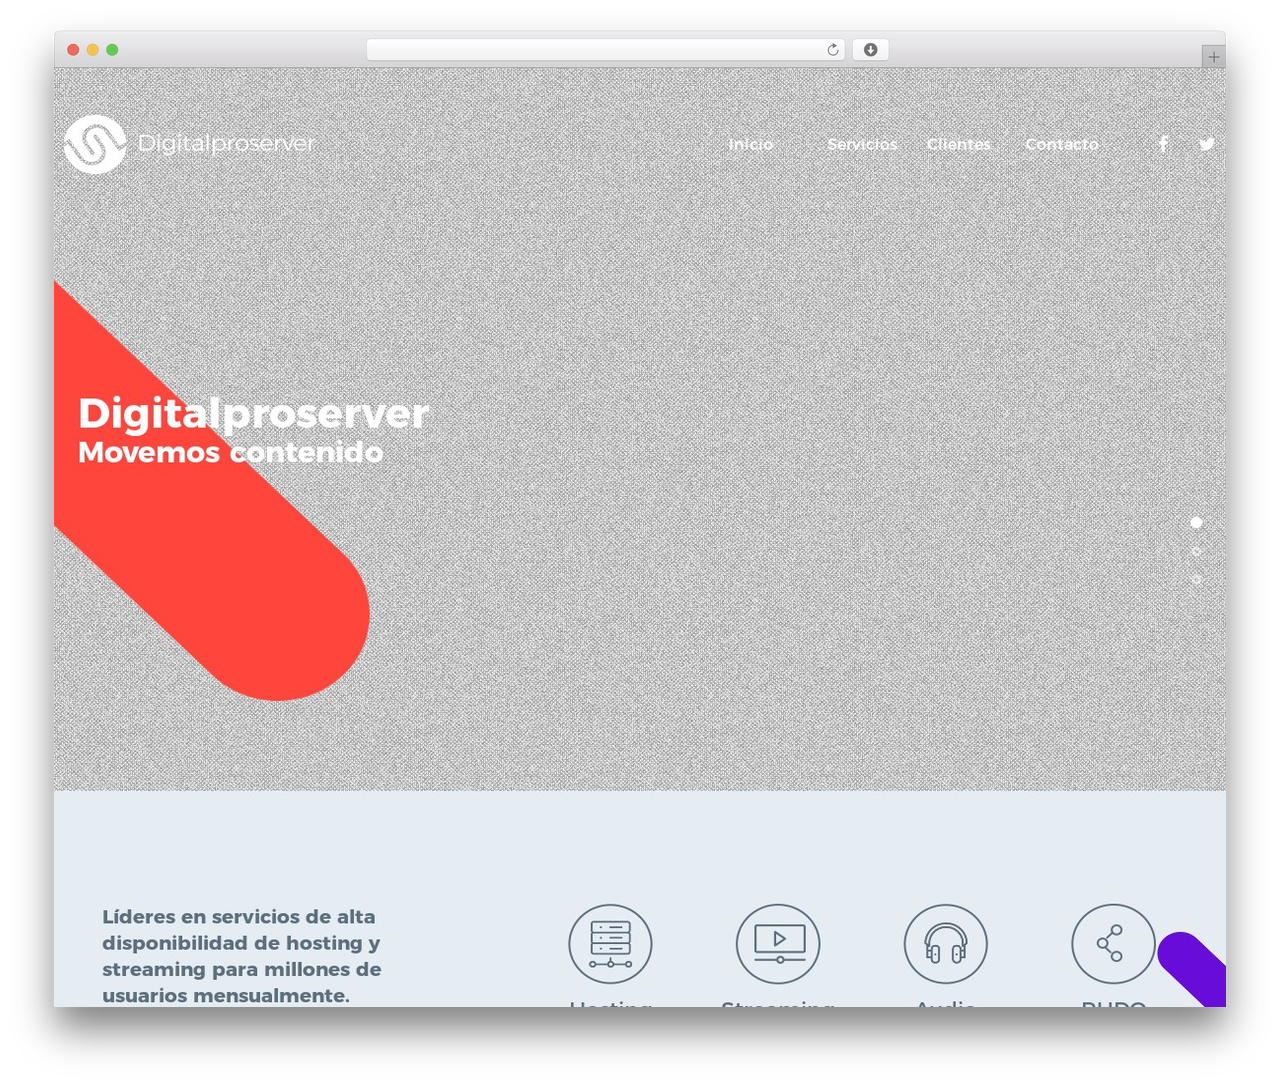Open the Contacto menu item
Image resolution: width=1280 pixels, height=1084 pixels.
pos(1062,144)
